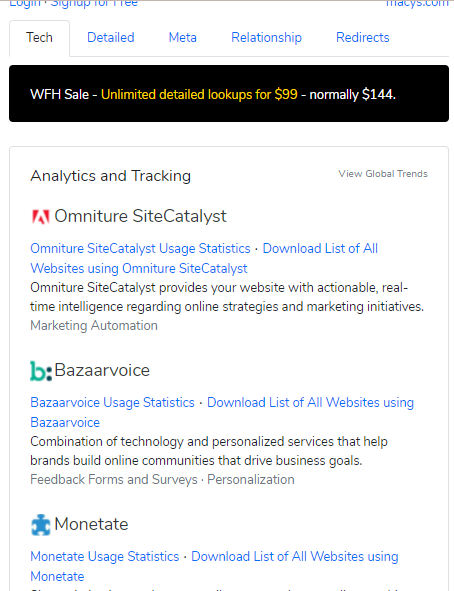454x591 pixels.
Task: Open Monetate Usage Statistics link
Action: point(105,556)
